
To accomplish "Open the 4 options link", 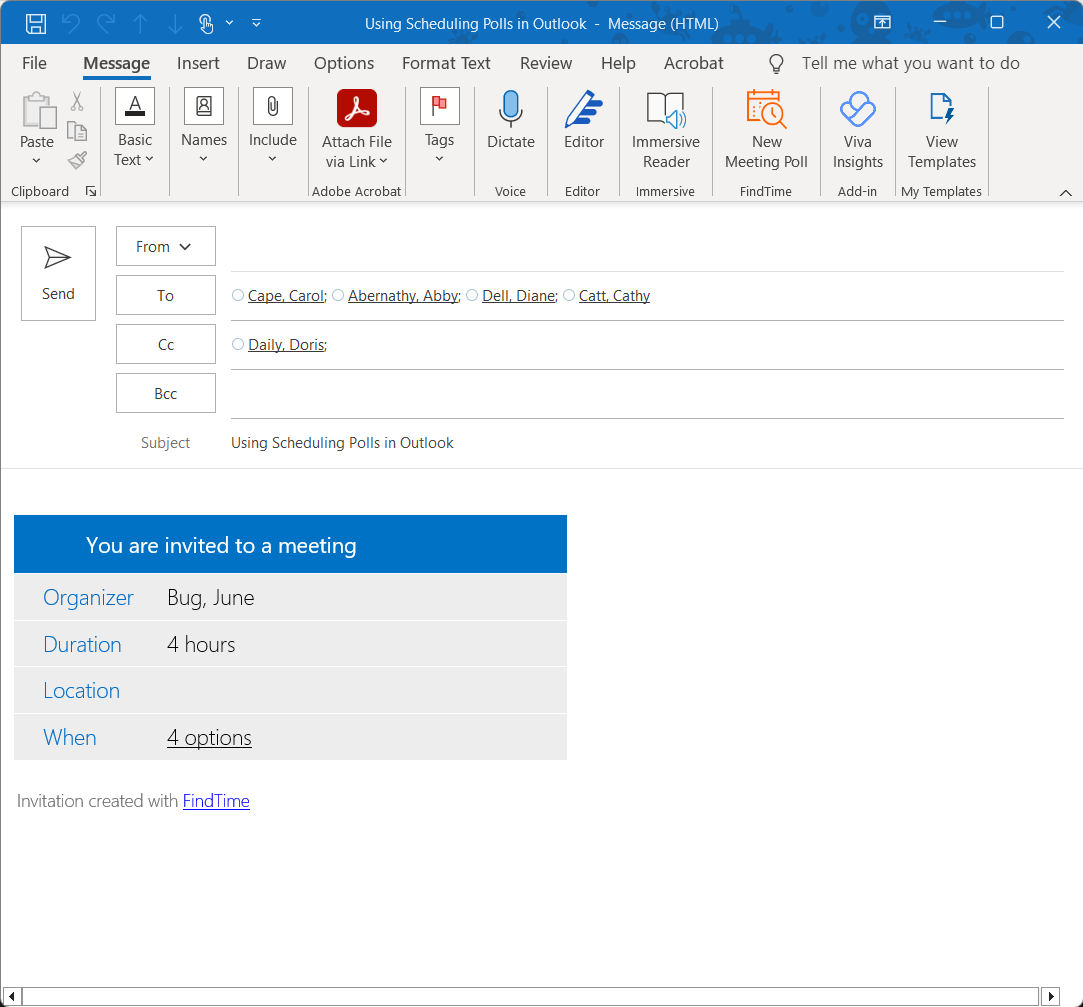I will point(209,738).
